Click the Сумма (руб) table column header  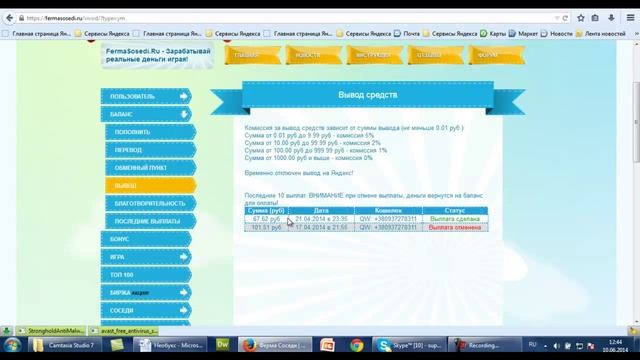[266, 211]
